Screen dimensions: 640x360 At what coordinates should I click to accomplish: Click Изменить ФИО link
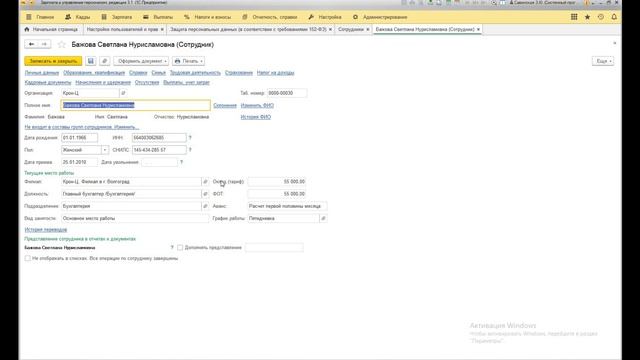point(257,105)
